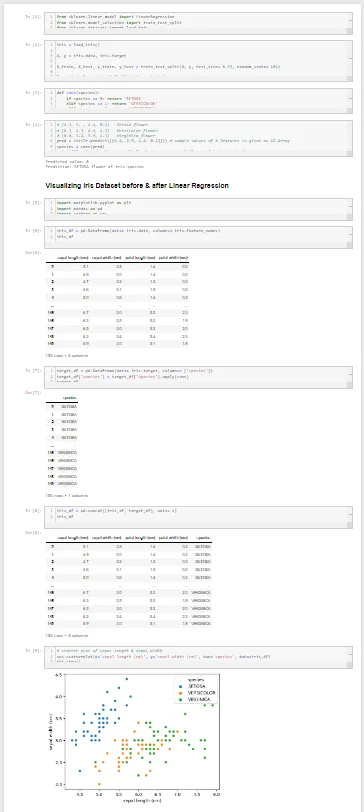Image resolution: width=364 pixels, height=812 pixels.
Task: Click the 'Out[7]:' output prompt
Action: coord(33,393)
